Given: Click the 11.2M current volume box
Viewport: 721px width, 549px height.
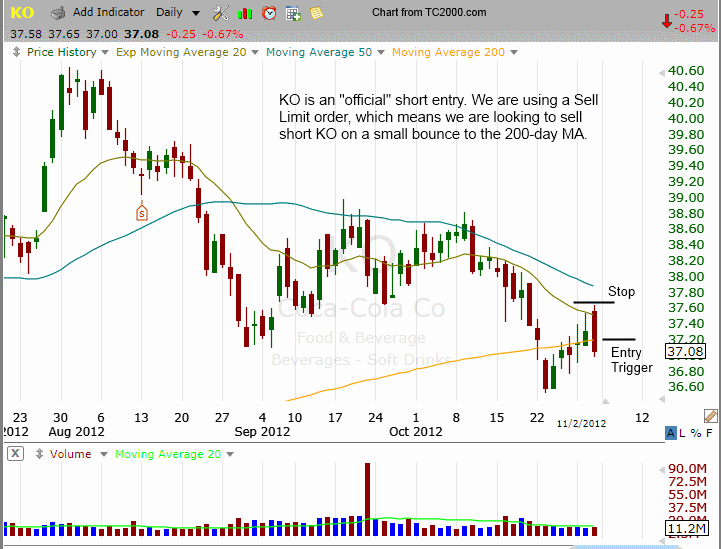Looking at the screenshot, I should point(686,528).
